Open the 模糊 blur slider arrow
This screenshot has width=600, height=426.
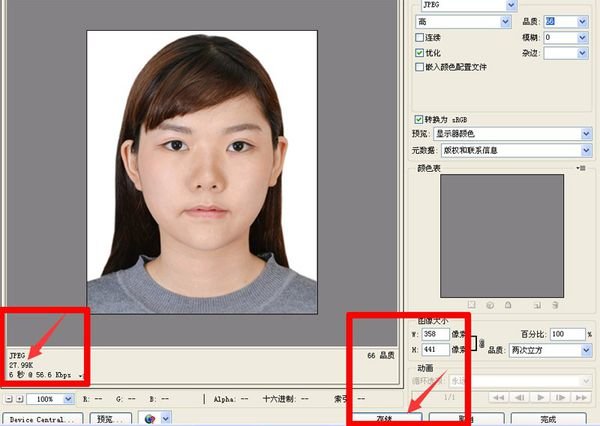(582, 38)
